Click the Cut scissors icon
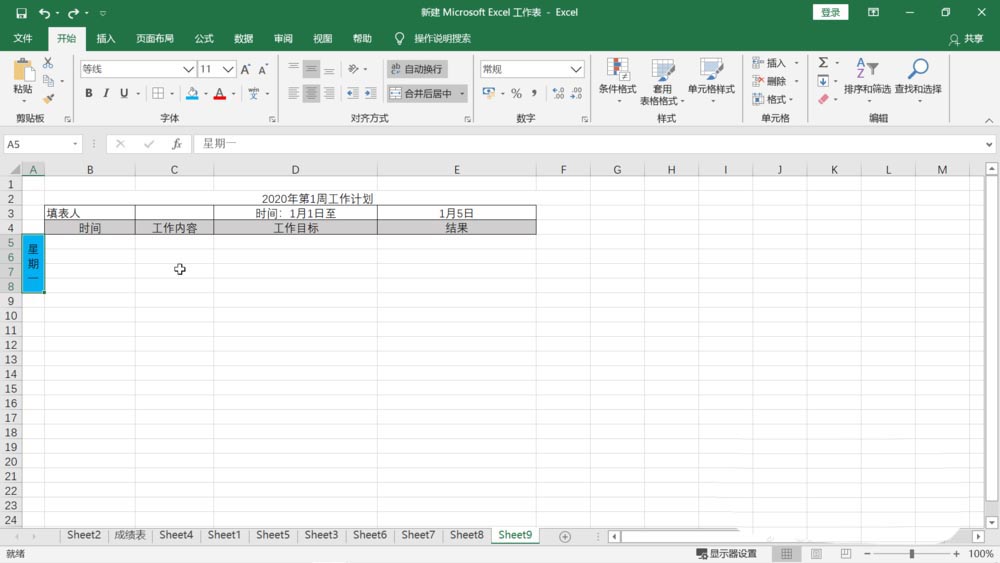Image resolution: width=1000 pixels, height=563 pixels. [48, 63]
